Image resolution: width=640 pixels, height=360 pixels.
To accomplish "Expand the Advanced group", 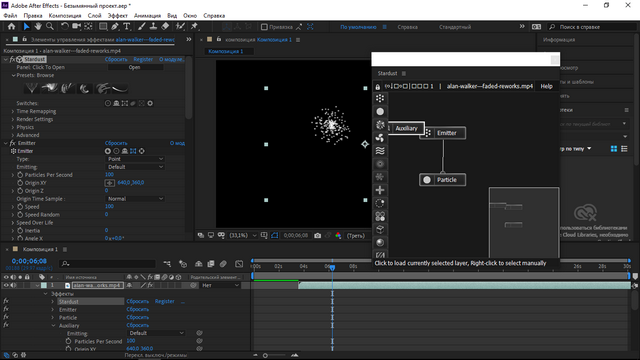I will (13, 135).
